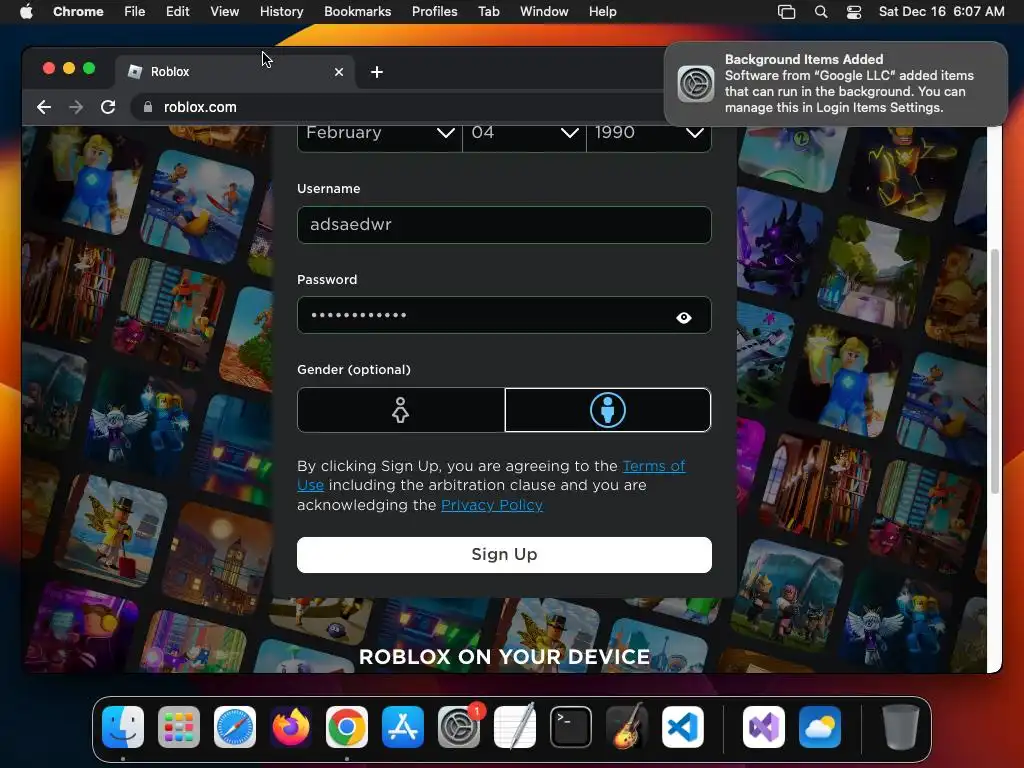Viewport: 1024px width, 768px height.
Task: Launch Visual Studio Code from the dock
Action: point(682,727)
